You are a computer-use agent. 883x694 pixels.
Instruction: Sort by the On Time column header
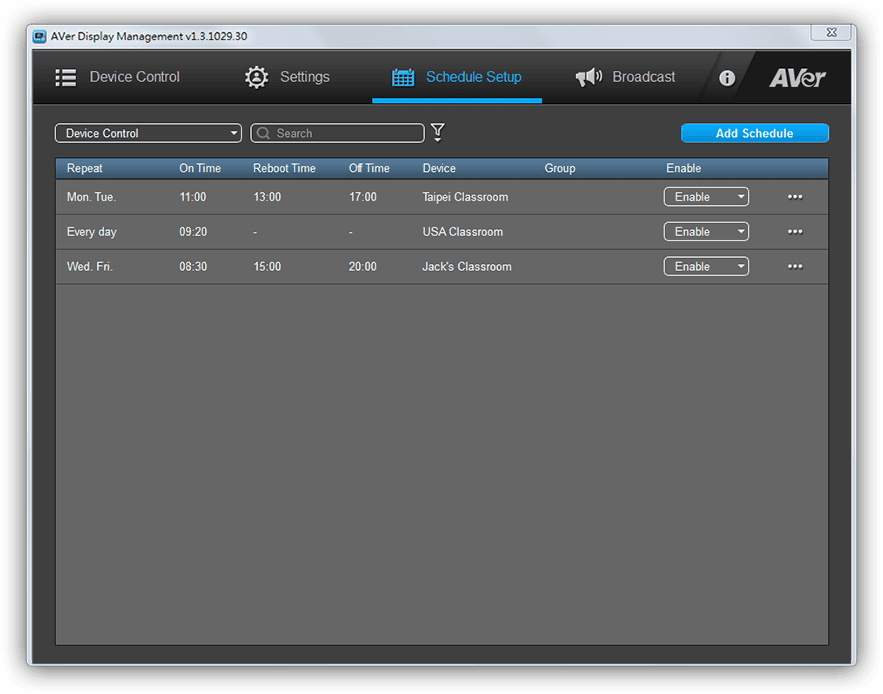coord(200,168)
